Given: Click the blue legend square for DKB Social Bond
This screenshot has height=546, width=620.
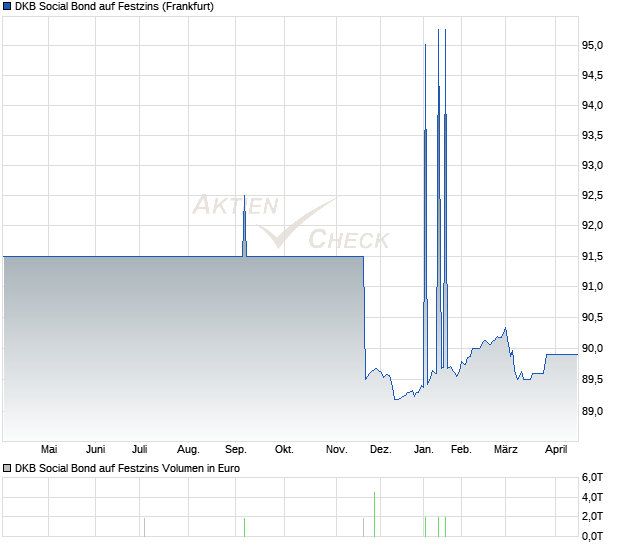Looking at the screenshot, I should (7, 6).
